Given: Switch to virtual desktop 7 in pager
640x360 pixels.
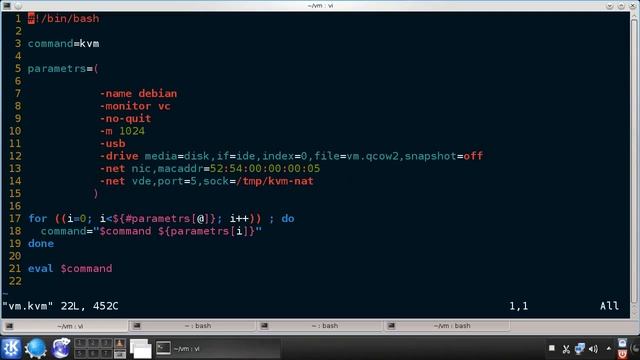Looking at the screenshot, I should click(x=106, y=353).
